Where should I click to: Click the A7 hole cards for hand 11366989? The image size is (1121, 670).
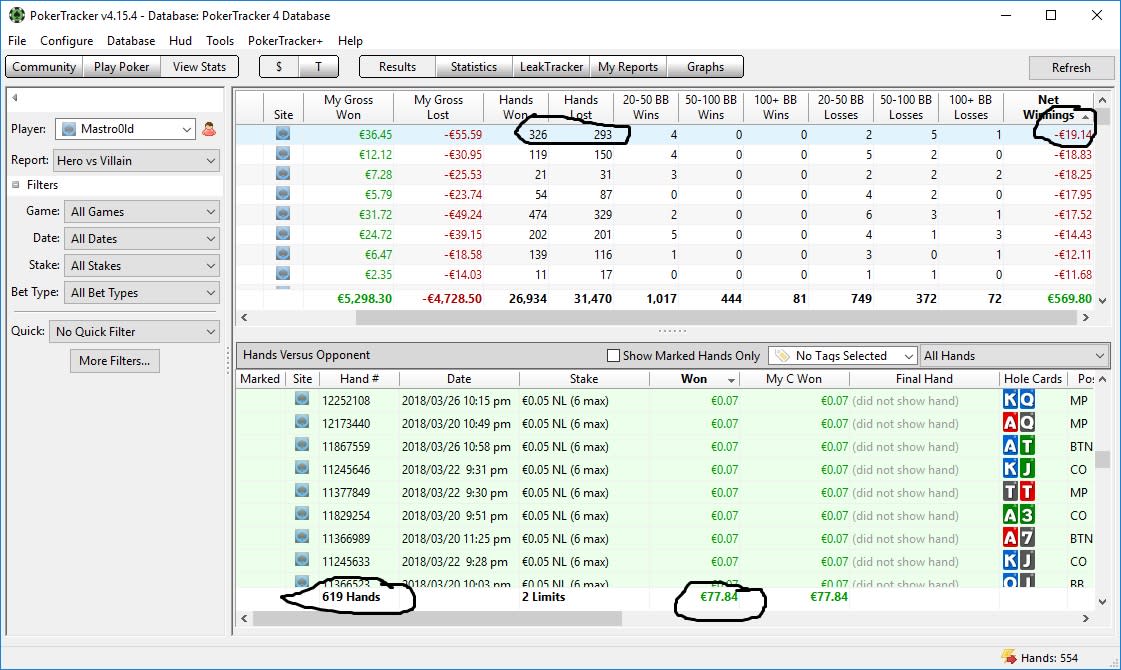[x=1019, y=538]
